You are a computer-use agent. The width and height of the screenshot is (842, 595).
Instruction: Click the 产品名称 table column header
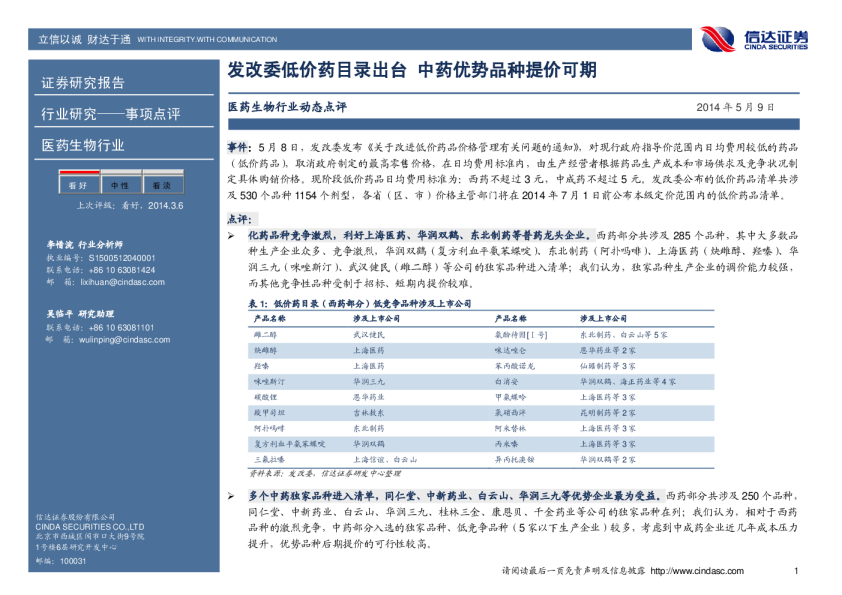tap(271, 317)
